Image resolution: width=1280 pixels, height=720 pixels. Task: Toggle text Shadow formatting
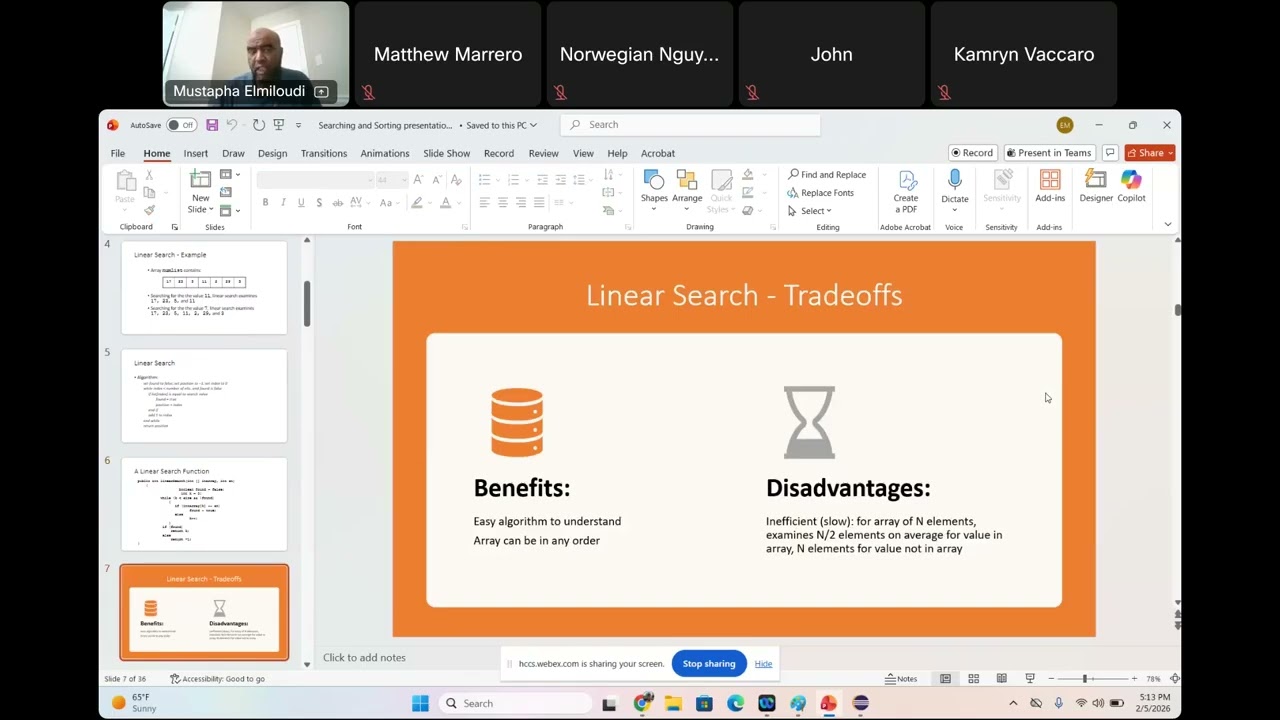click(x=319, y=202)
